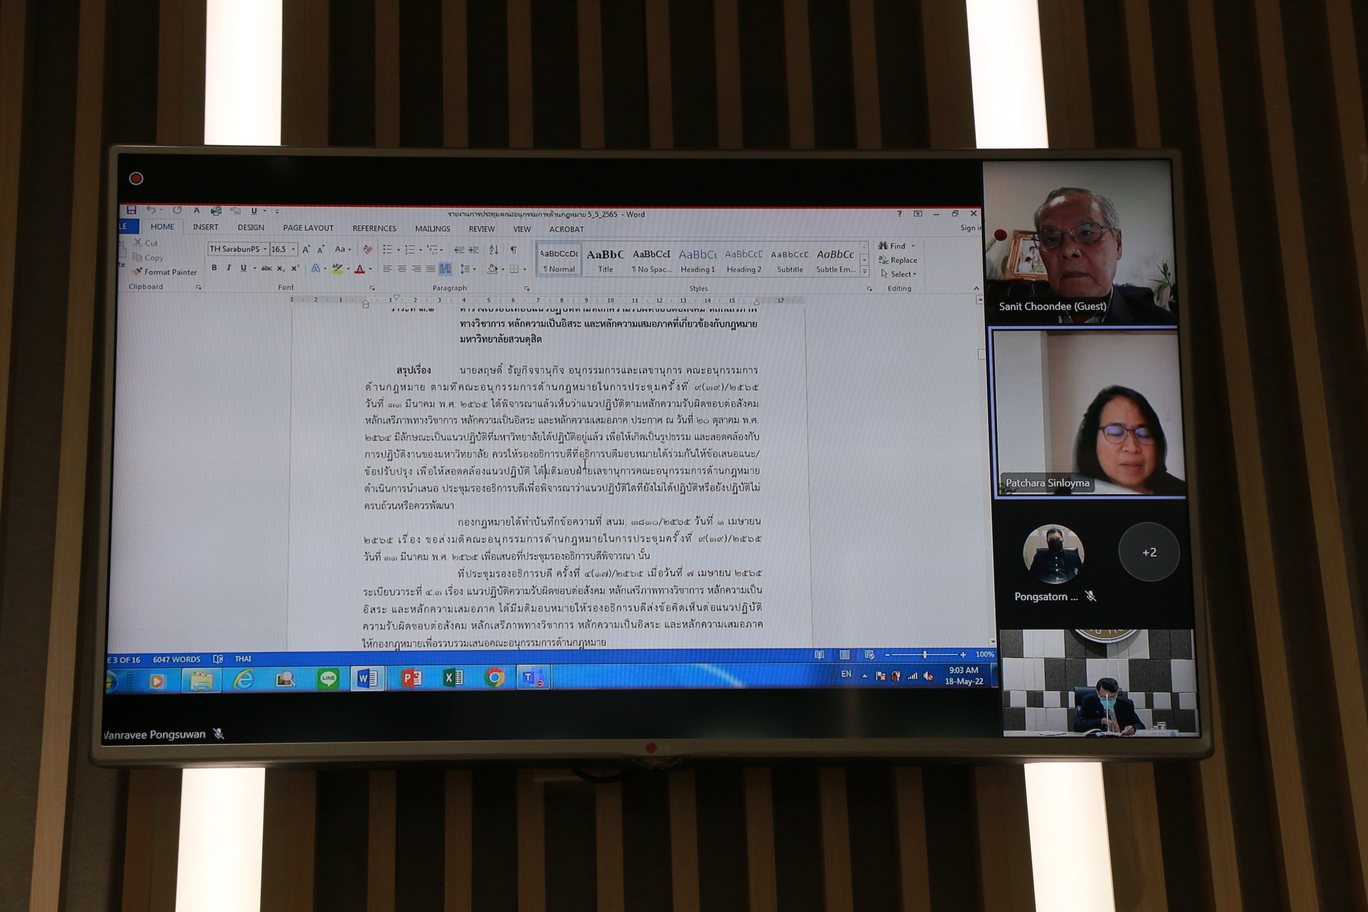
Task: Open the Font dialog launcher
Action: [x=372, y=287]
